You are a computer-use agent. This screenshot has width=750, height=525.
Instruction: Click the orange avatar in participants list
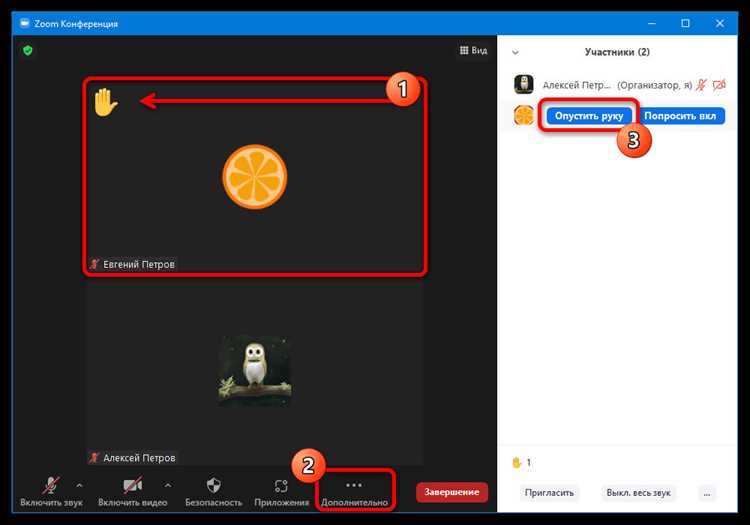click(x=523, y=116)
